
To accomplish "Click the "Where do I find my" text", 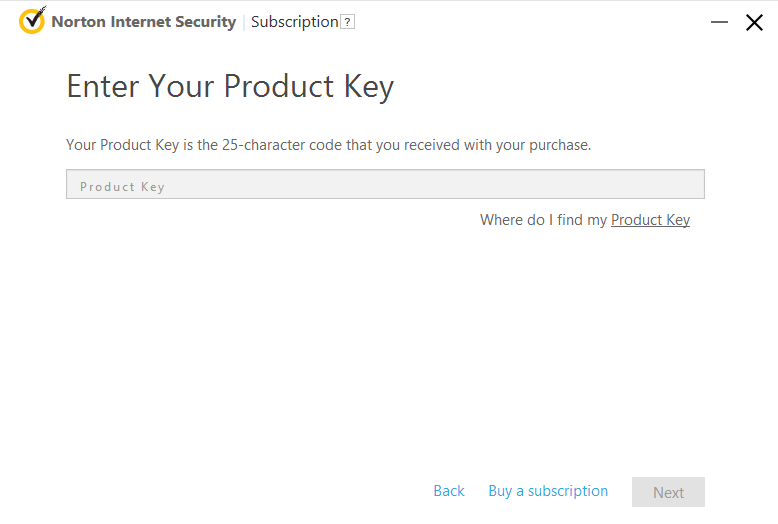I will (x=543, y=220).
